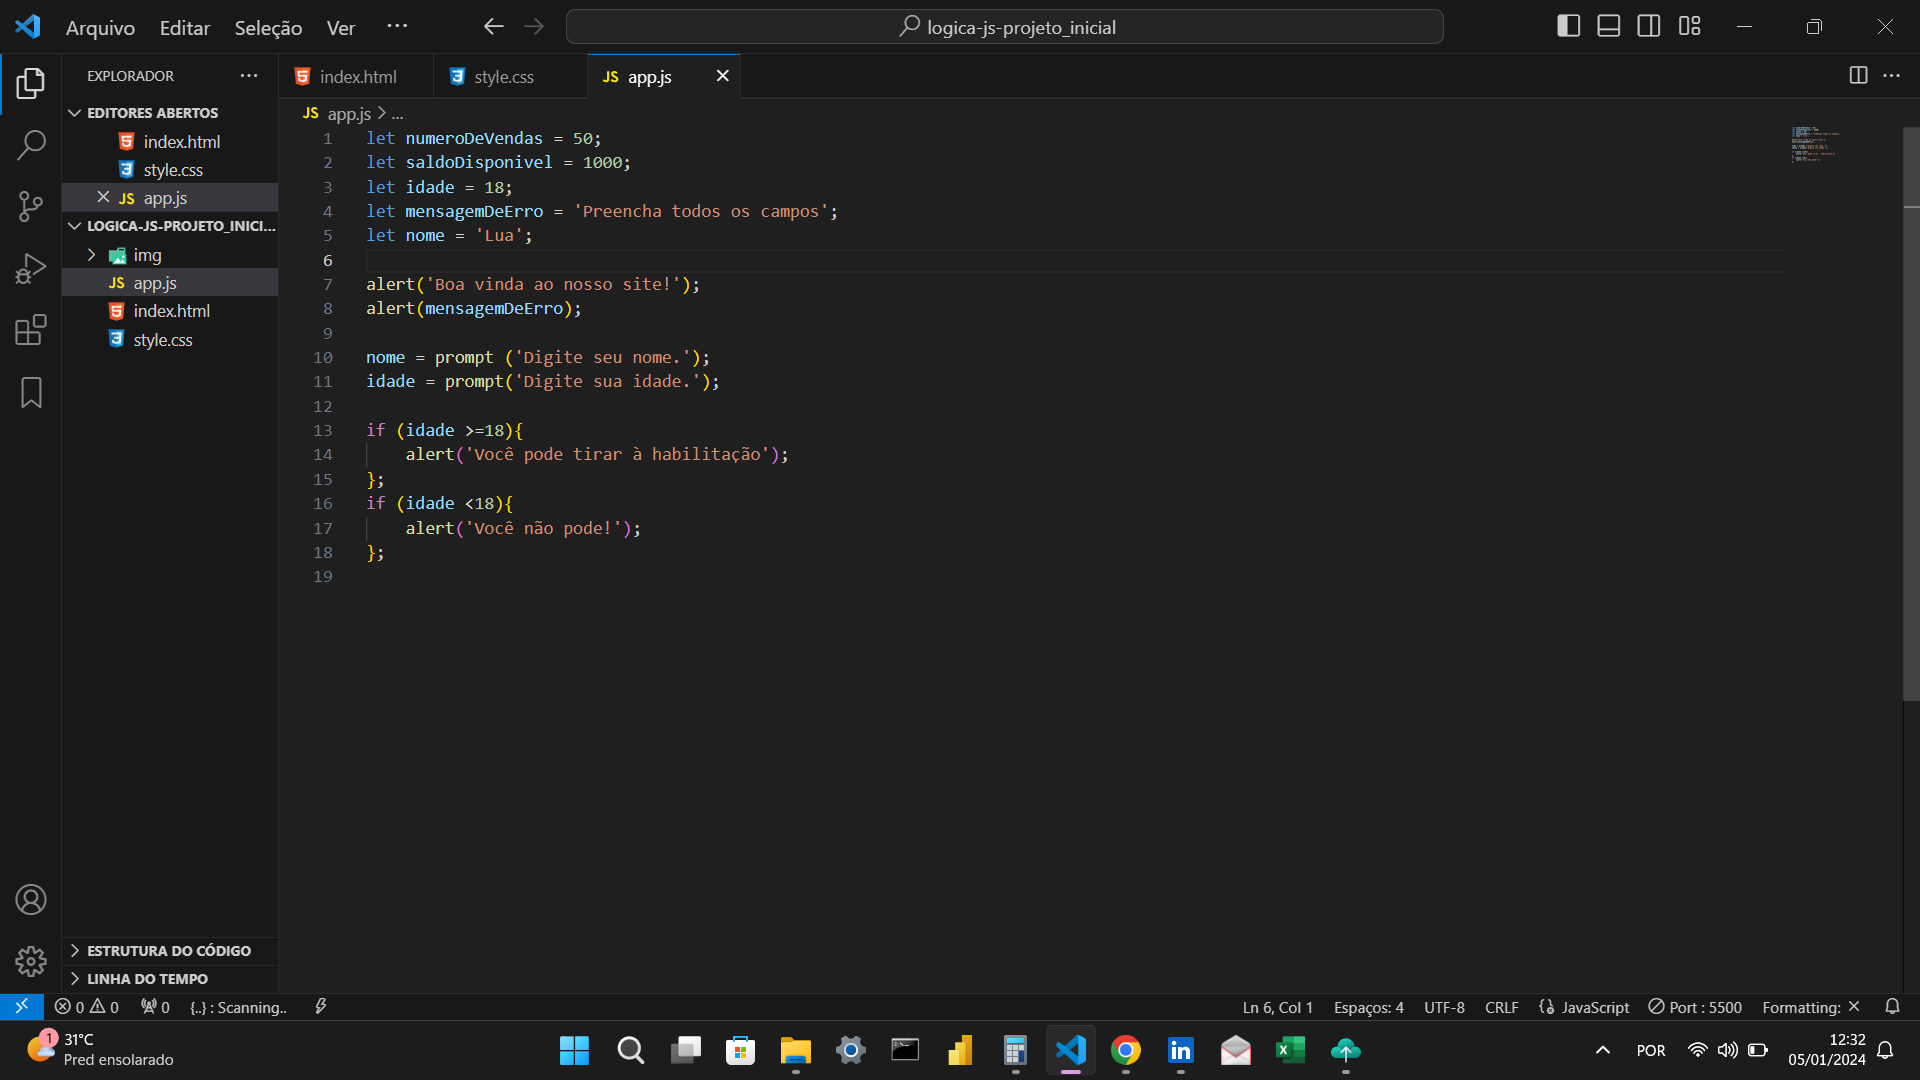Screen dimensions: 1920x1080
Task: Switch to the style.css tab
Action: click(510, 76)
